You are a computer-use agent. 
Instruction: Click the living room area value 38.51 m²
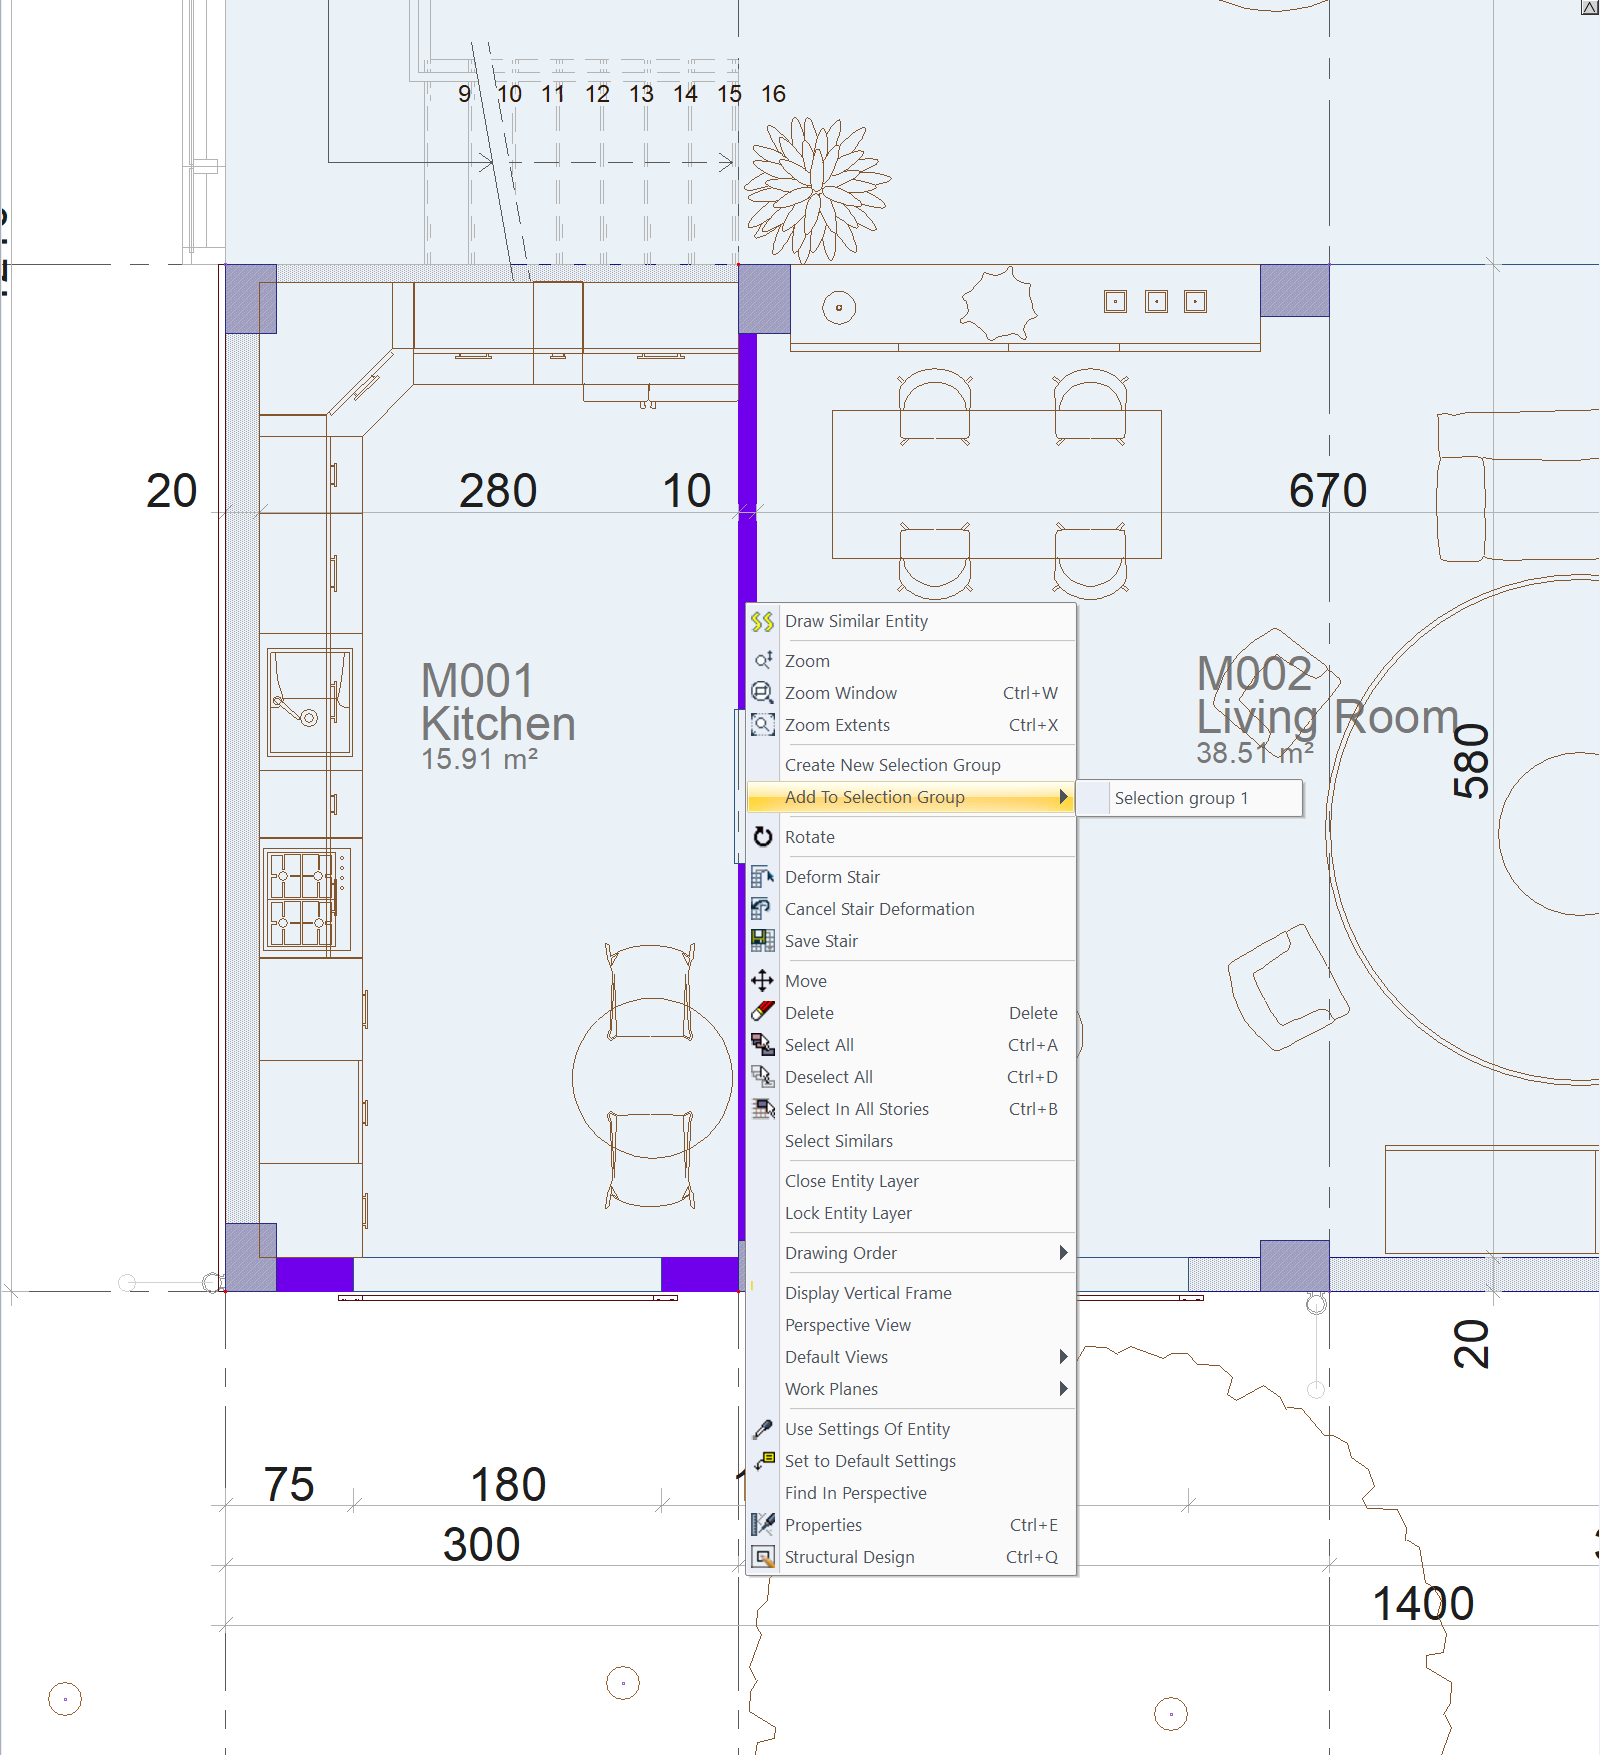click(x=1255, y=753)
